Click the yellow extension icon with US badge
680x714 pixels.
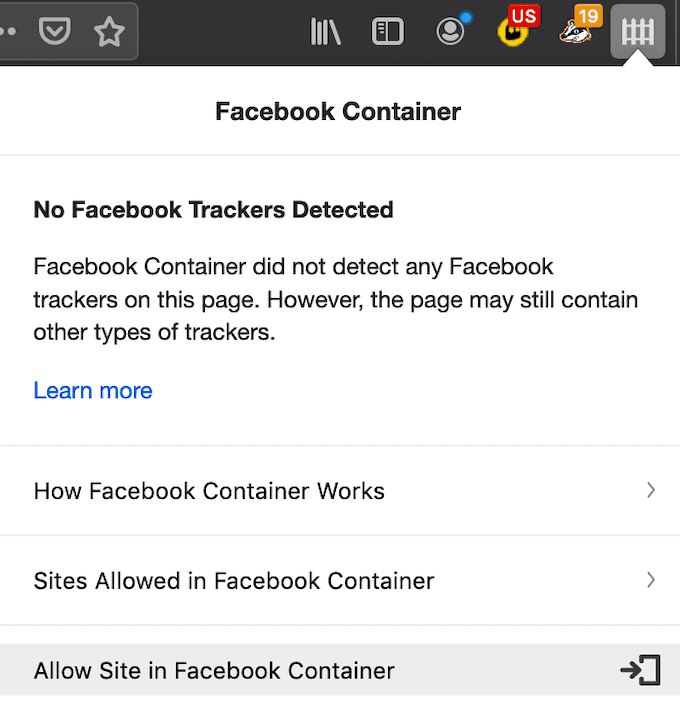coord(514,31)
